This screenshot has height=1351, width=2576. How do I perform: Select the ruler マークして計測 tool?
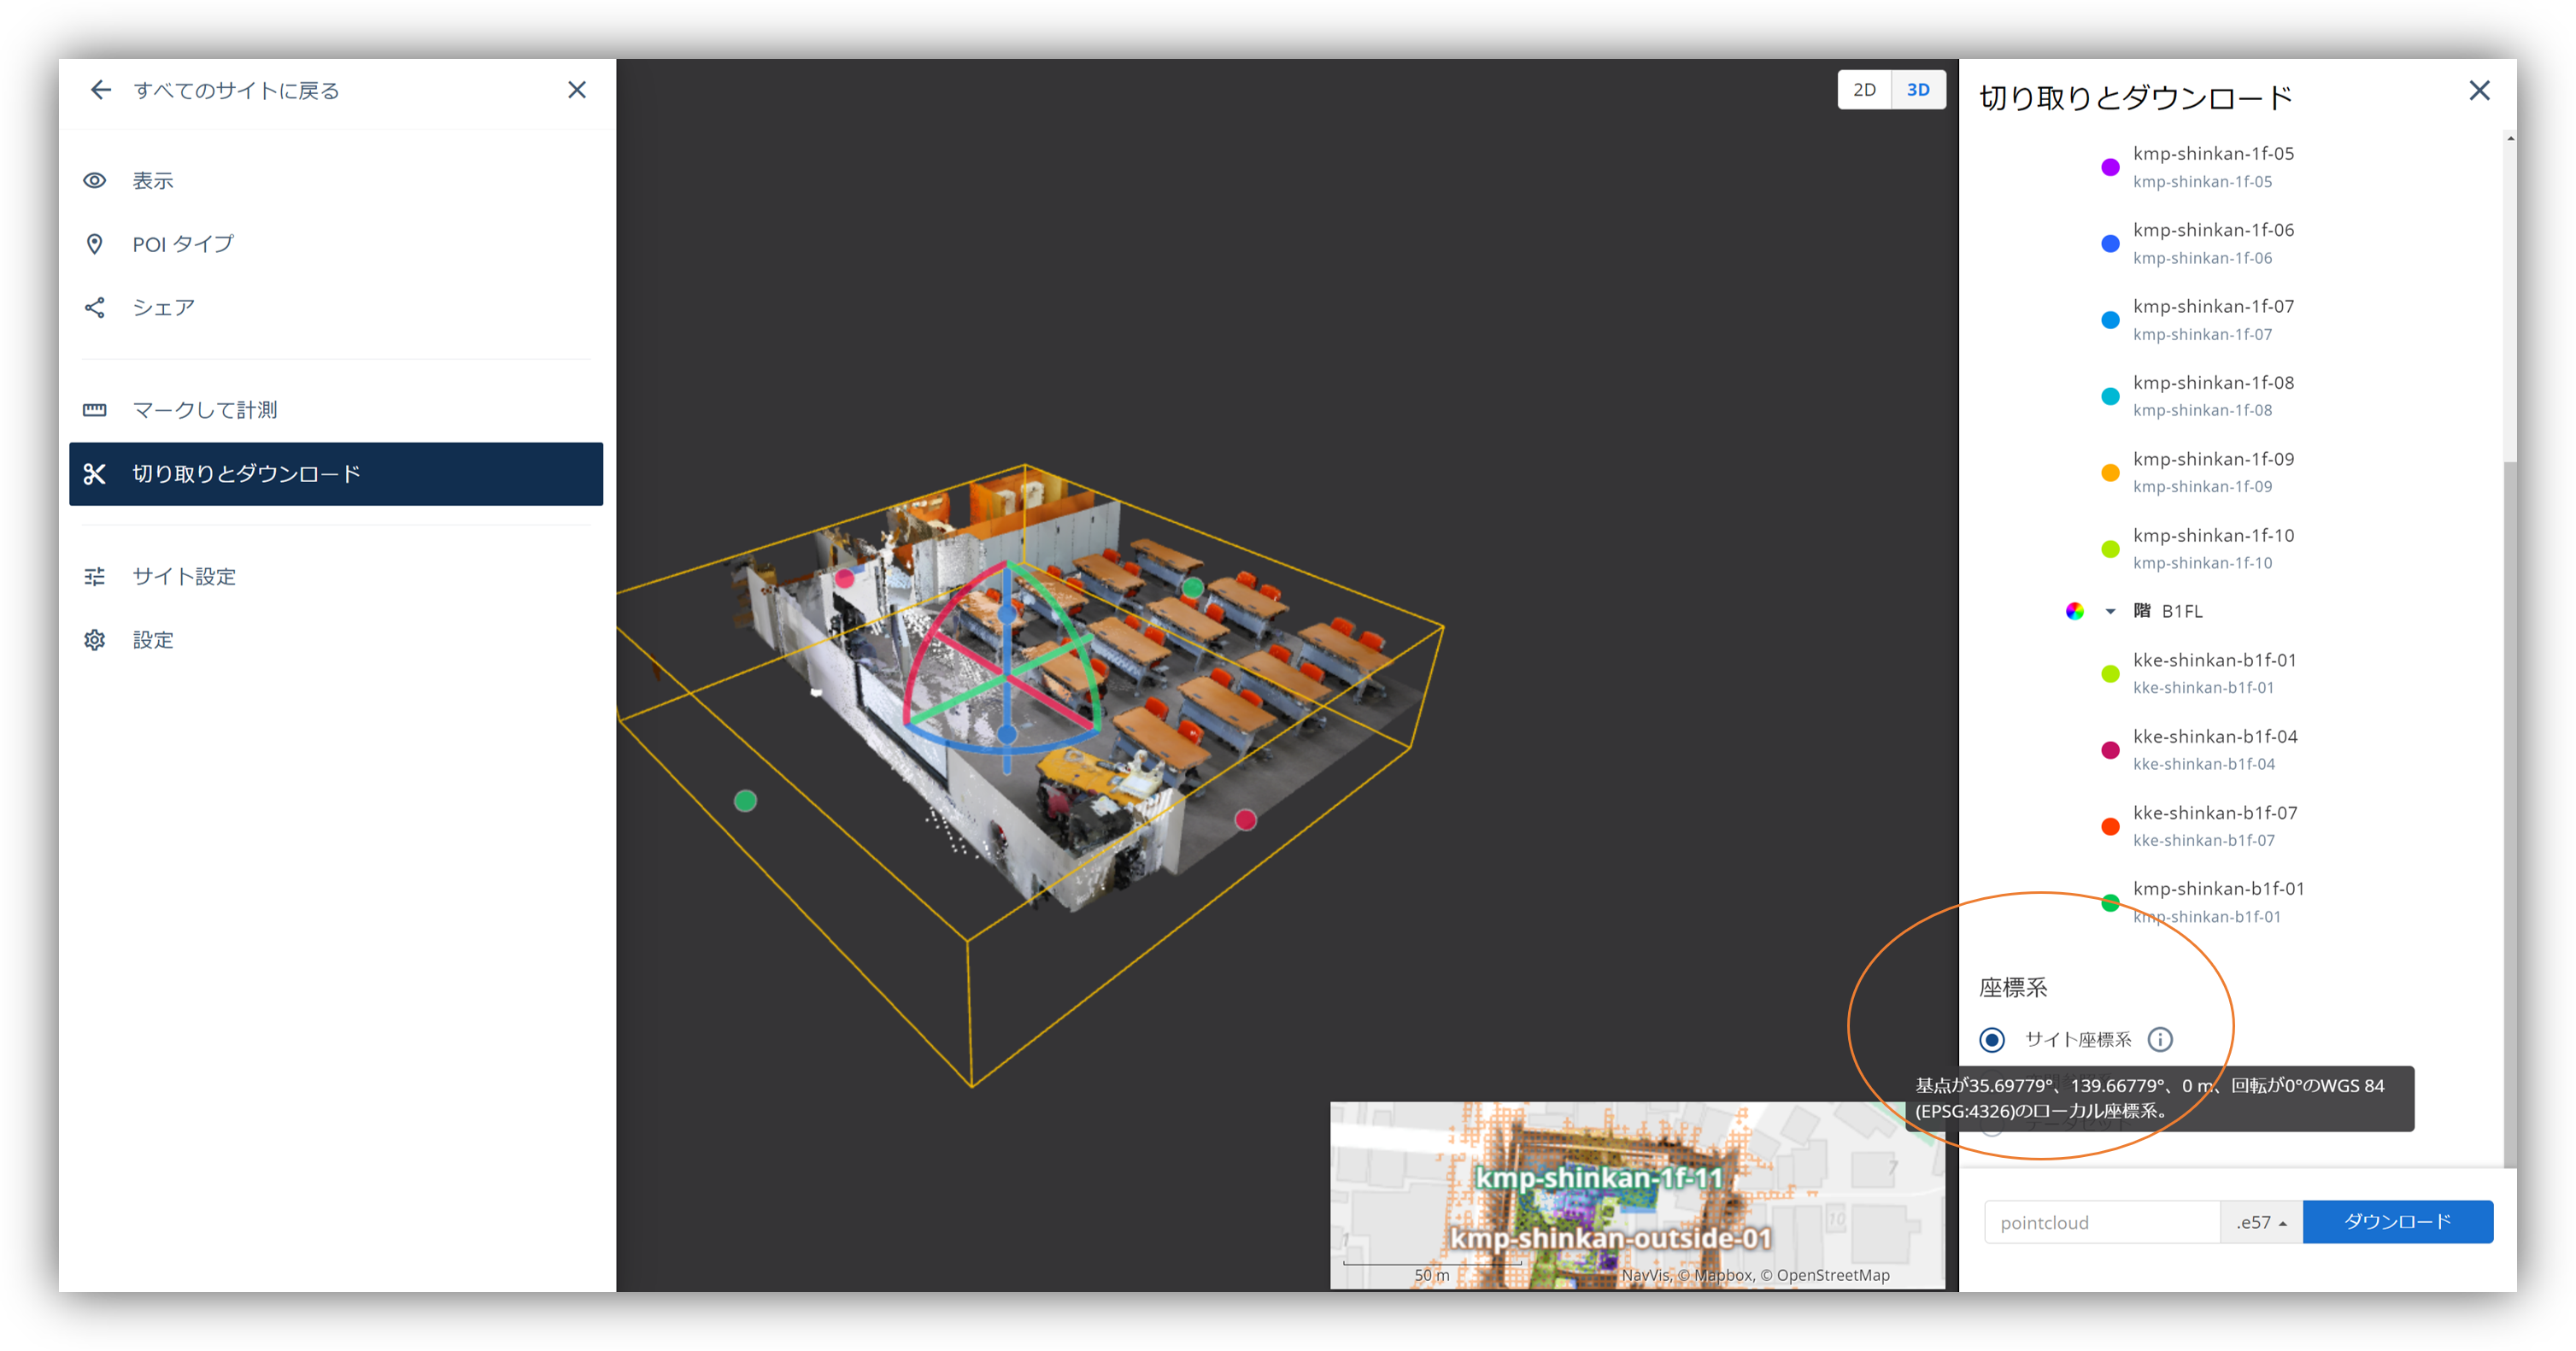95,410
